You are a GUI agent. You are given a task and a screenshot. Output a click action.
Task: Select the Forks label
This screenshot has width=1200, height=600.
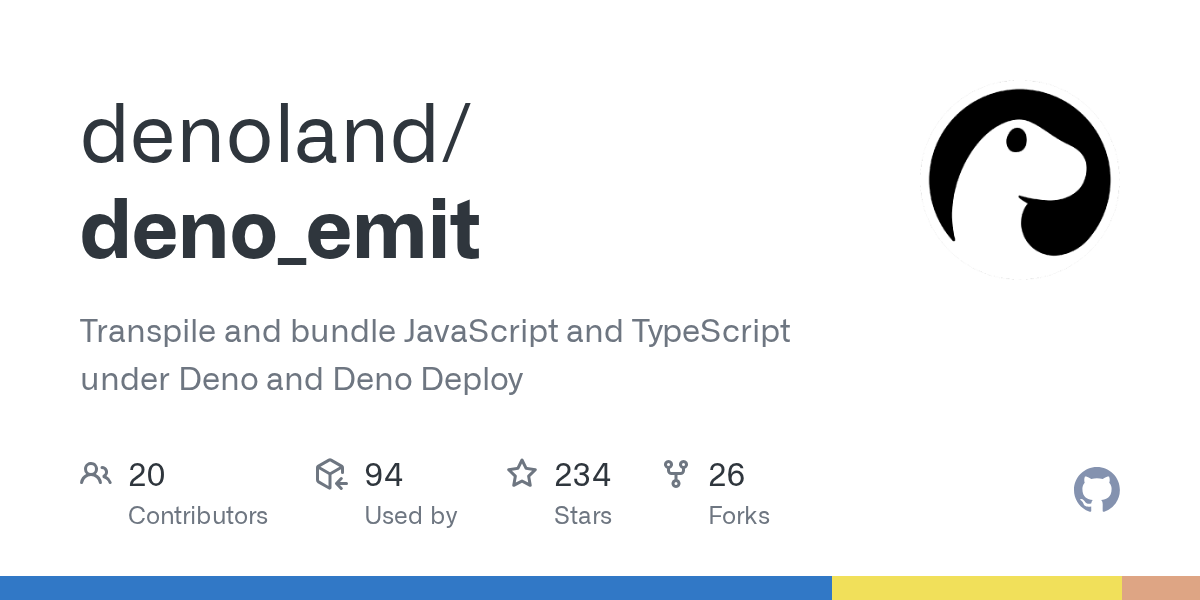[738, 516]
